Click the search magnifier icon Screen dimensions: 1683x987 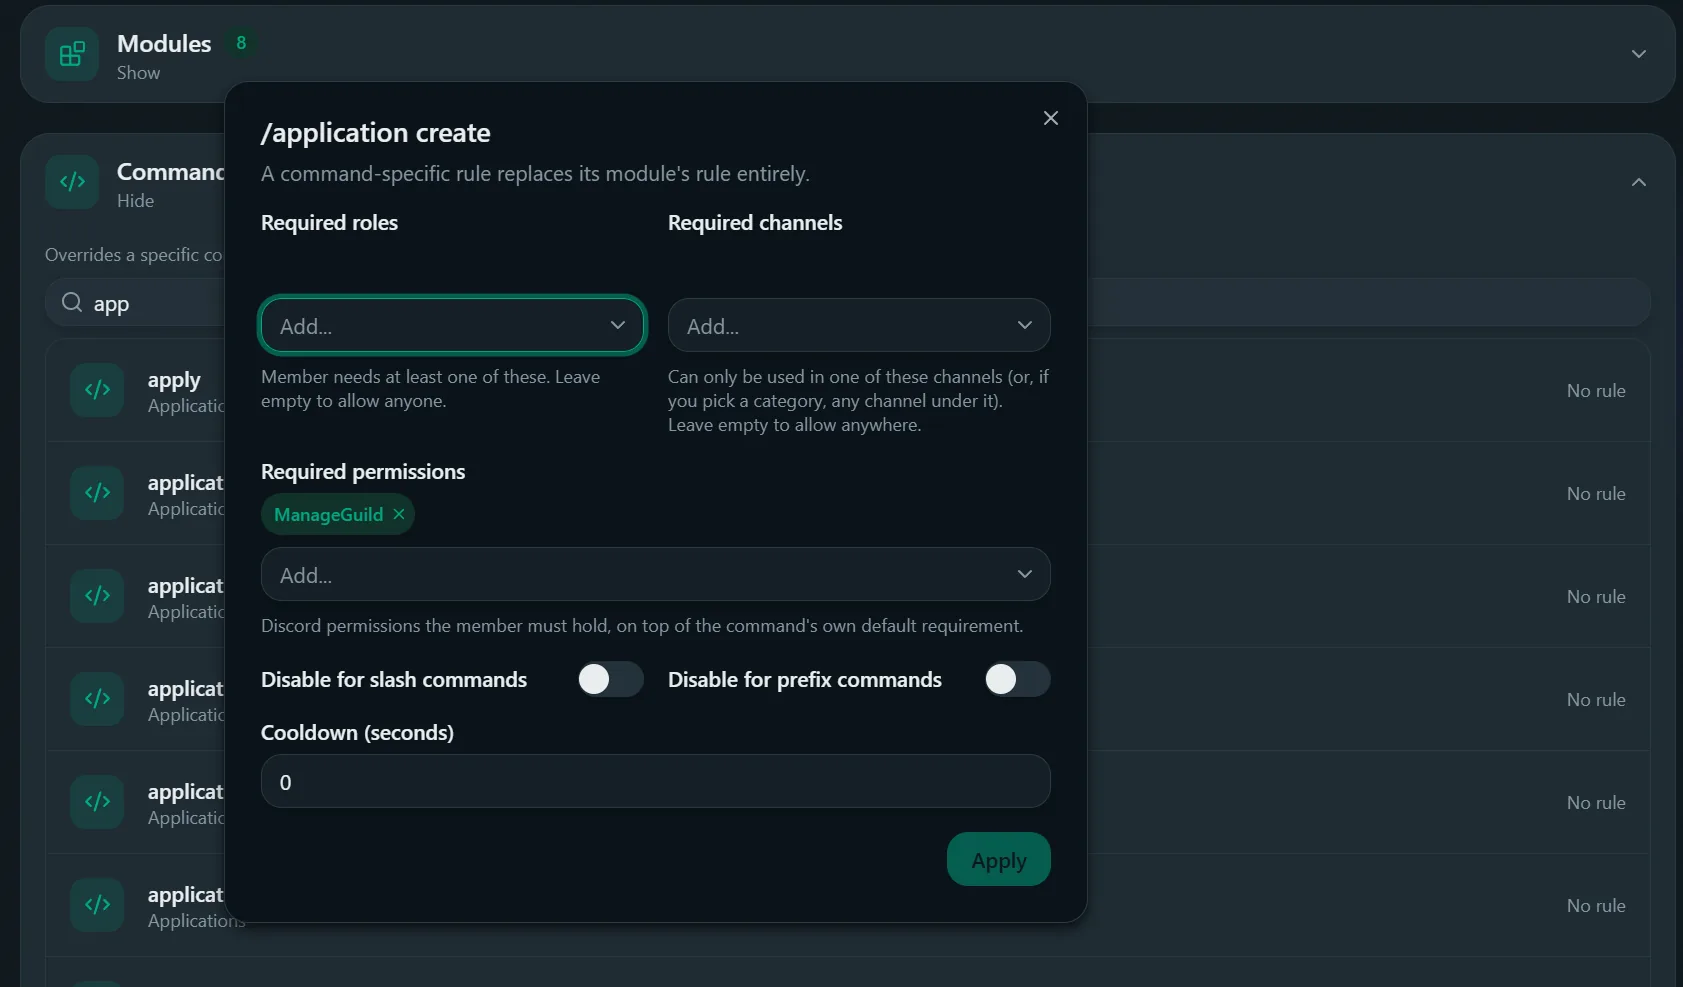[72, 302]
